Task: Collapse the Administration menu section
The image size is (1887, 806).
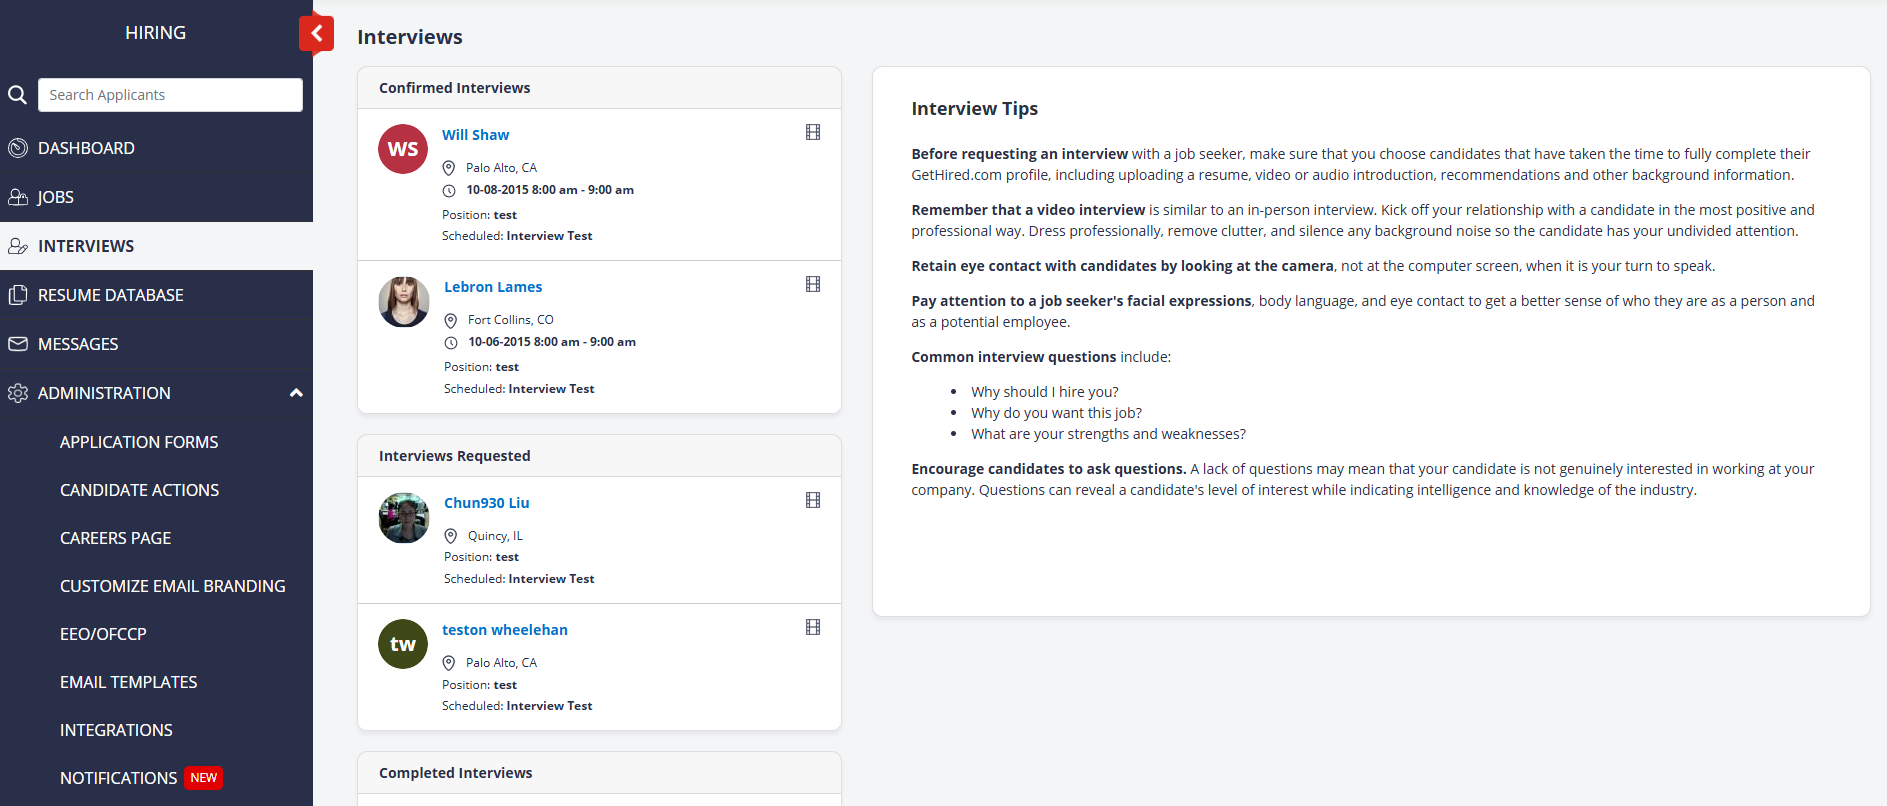Action: [296, 393]
